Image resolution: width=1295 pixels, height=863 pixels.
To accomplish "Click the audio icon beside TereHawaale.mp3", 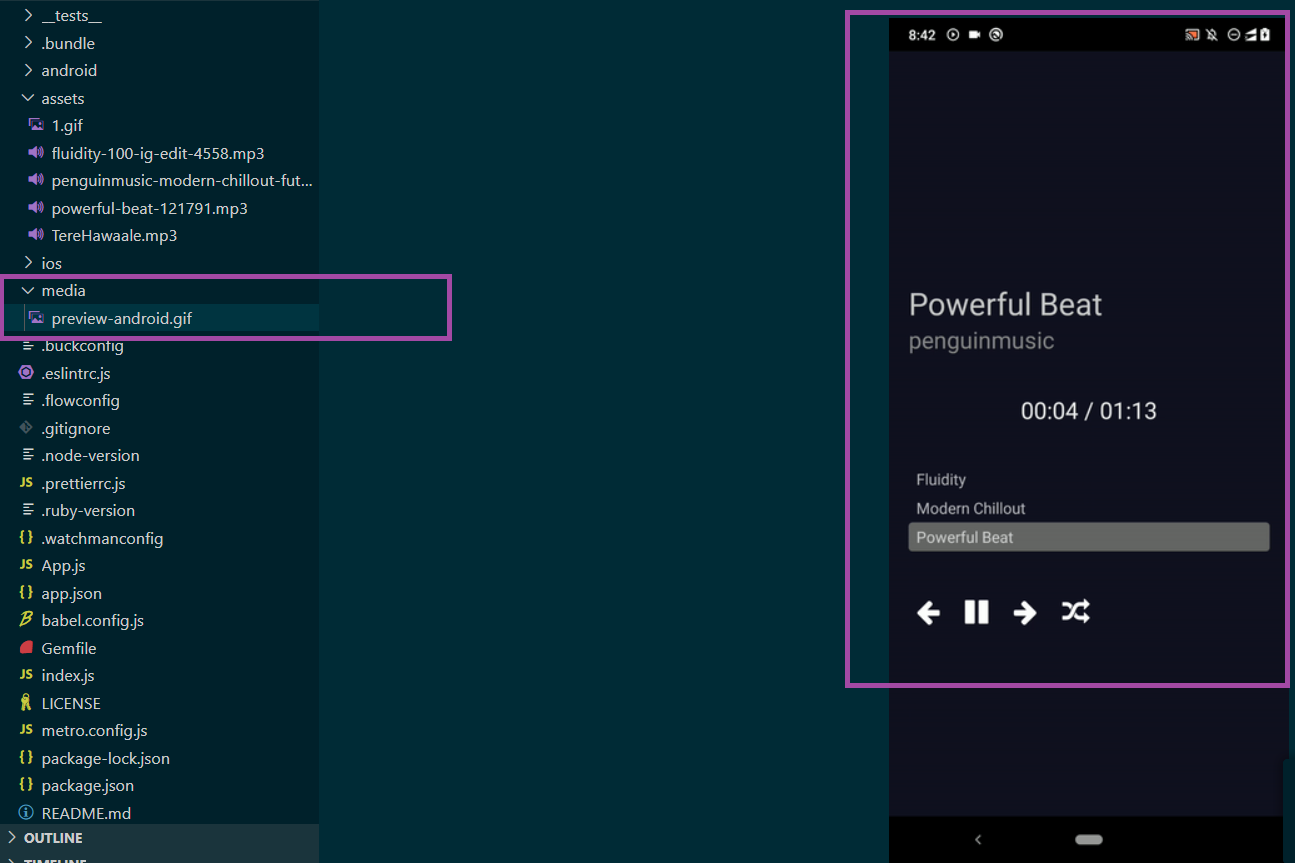I will [x=36, y=235].
